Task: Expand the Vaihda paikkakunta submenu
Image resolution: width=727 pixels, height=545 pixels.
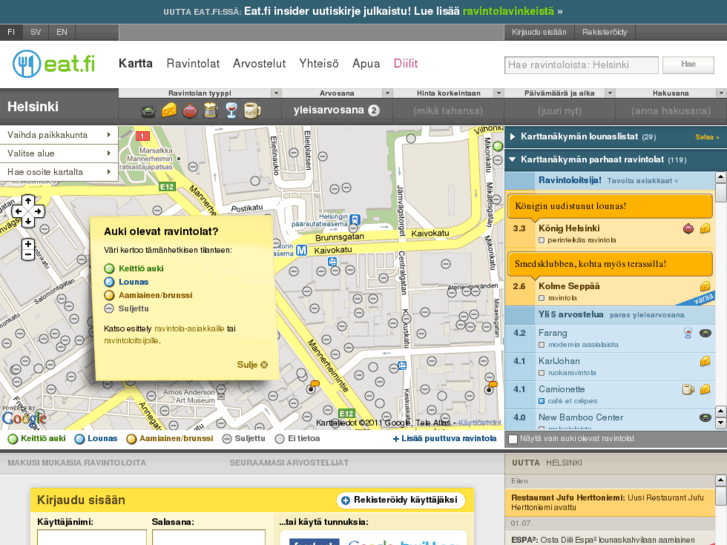Action: pos(59,135)
